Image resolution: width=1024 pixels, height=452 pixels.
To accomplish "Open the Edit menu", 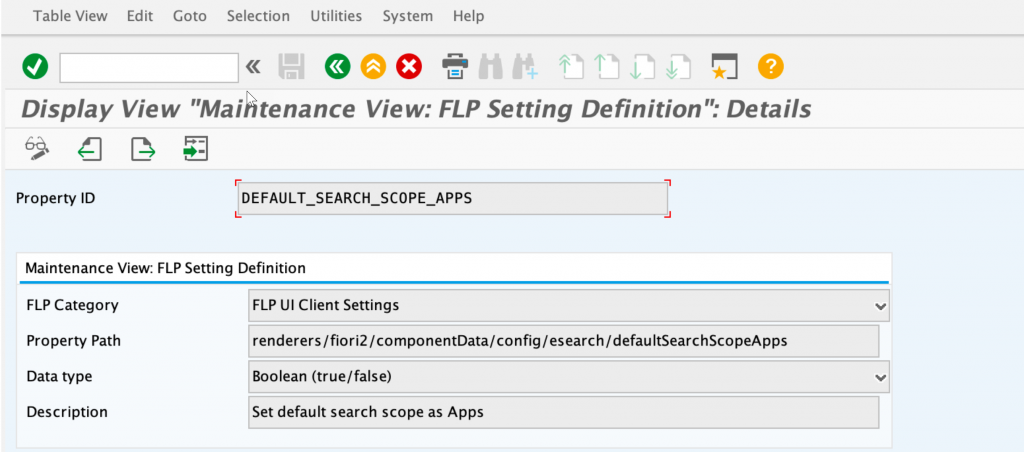I will [140, 16].
